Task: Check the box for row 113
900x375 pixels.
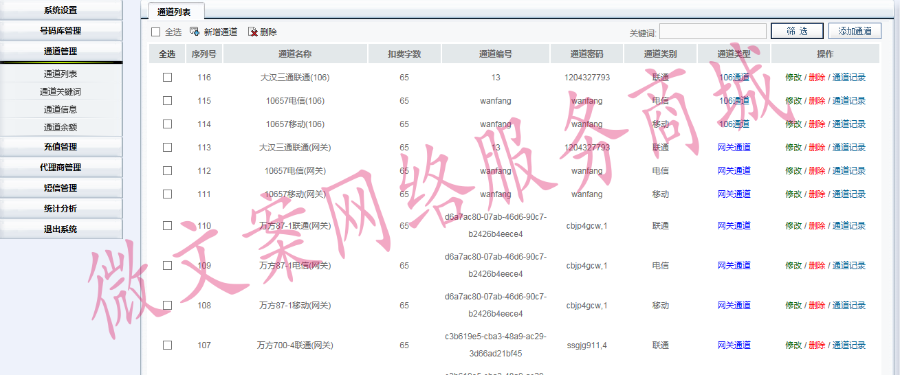Action: [x=167, y=147]
